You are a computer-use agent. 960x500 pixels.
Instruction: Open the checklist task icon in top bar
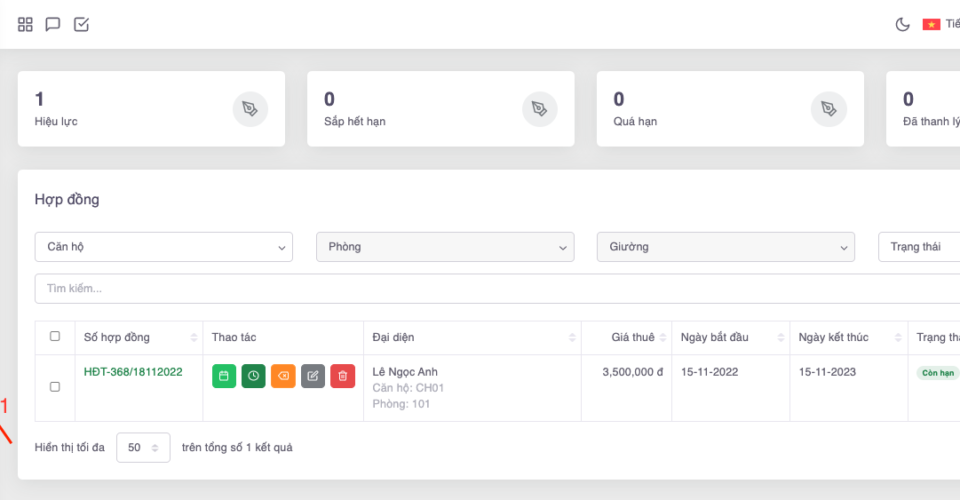82,24
